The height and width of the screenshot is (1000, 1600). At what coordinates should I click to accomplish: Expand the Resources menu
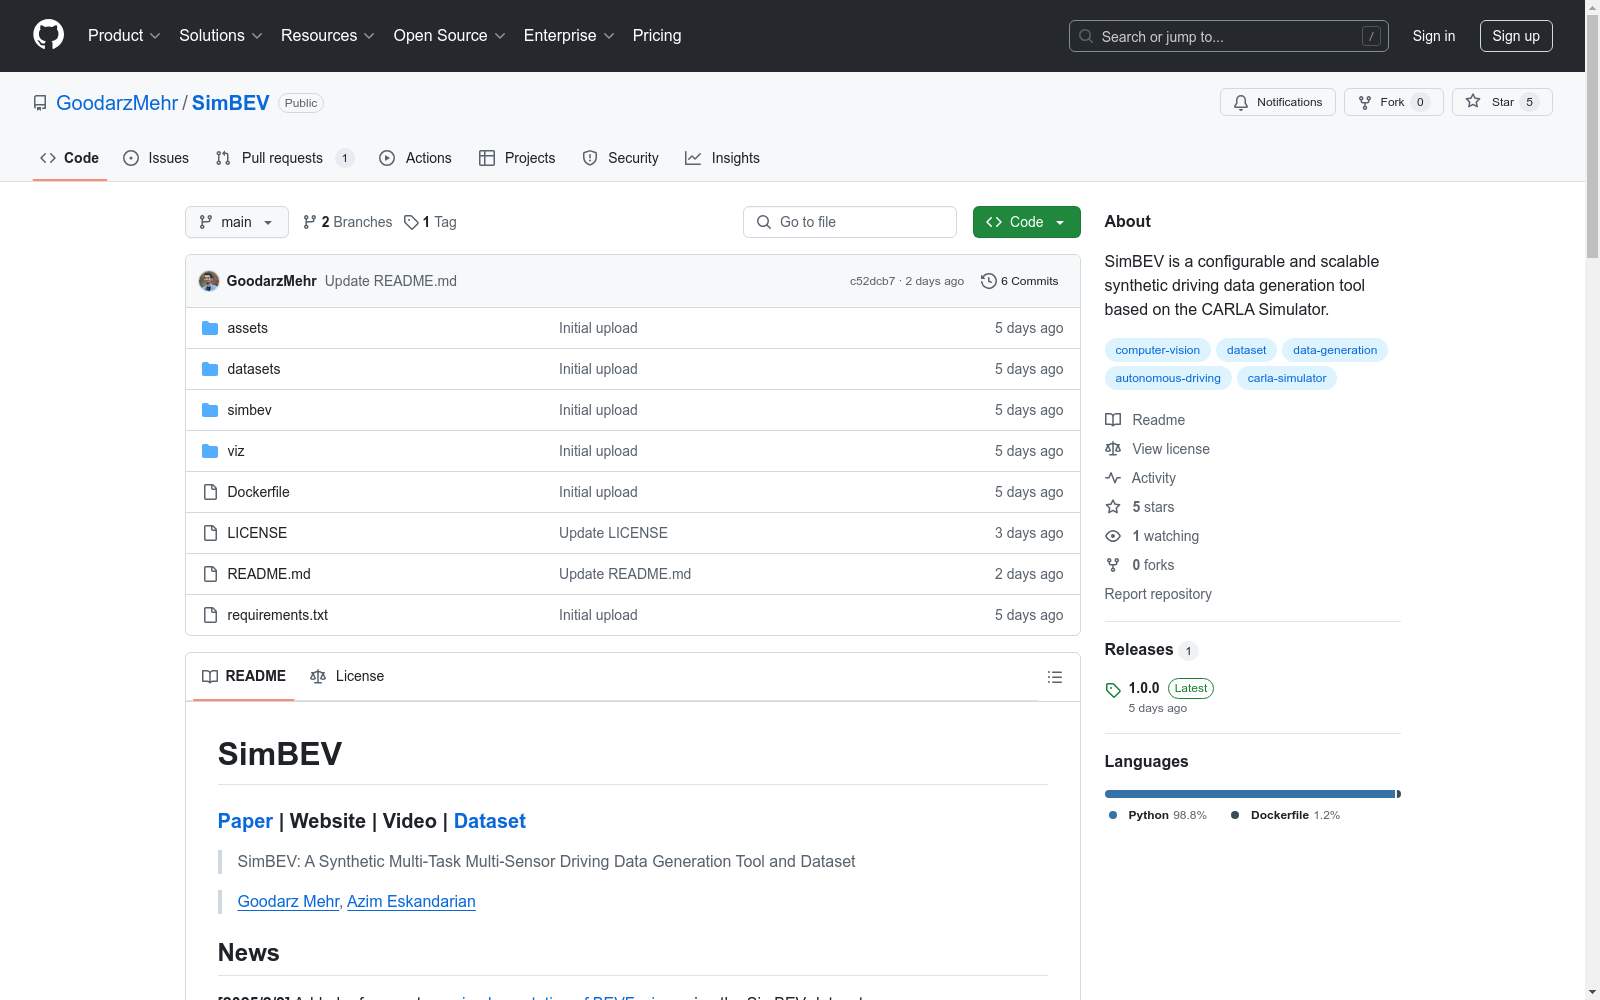pyautogui.click(x=328, y=35)
